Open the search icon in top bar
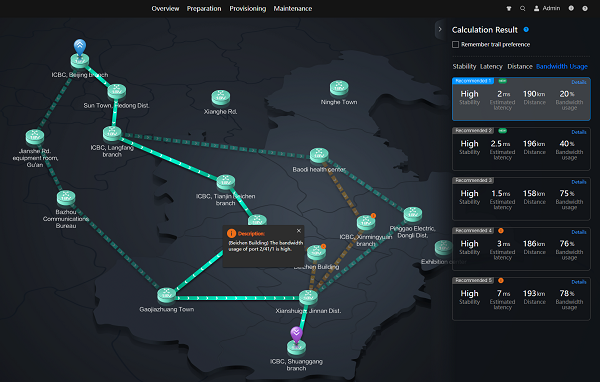The image size is (600, 382). (522, 8)
